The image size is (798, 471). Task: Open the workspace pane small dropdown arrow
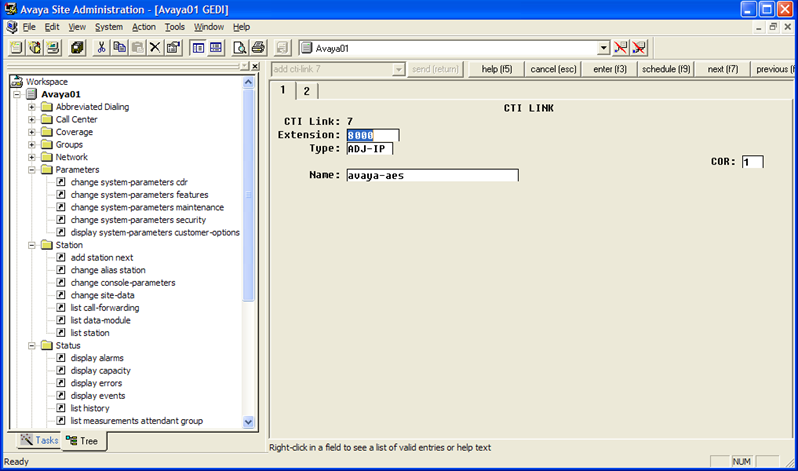(244, 66)
